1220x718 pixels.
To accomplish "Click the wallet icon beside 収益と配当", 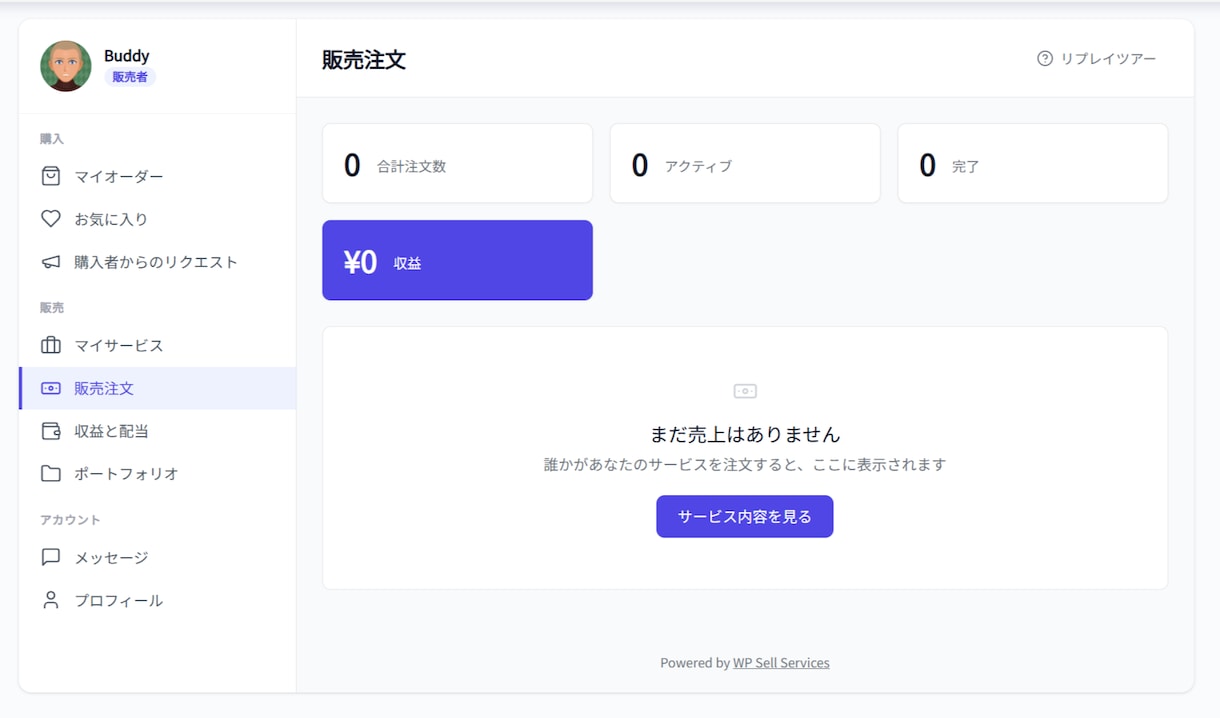I will [50, 431].
